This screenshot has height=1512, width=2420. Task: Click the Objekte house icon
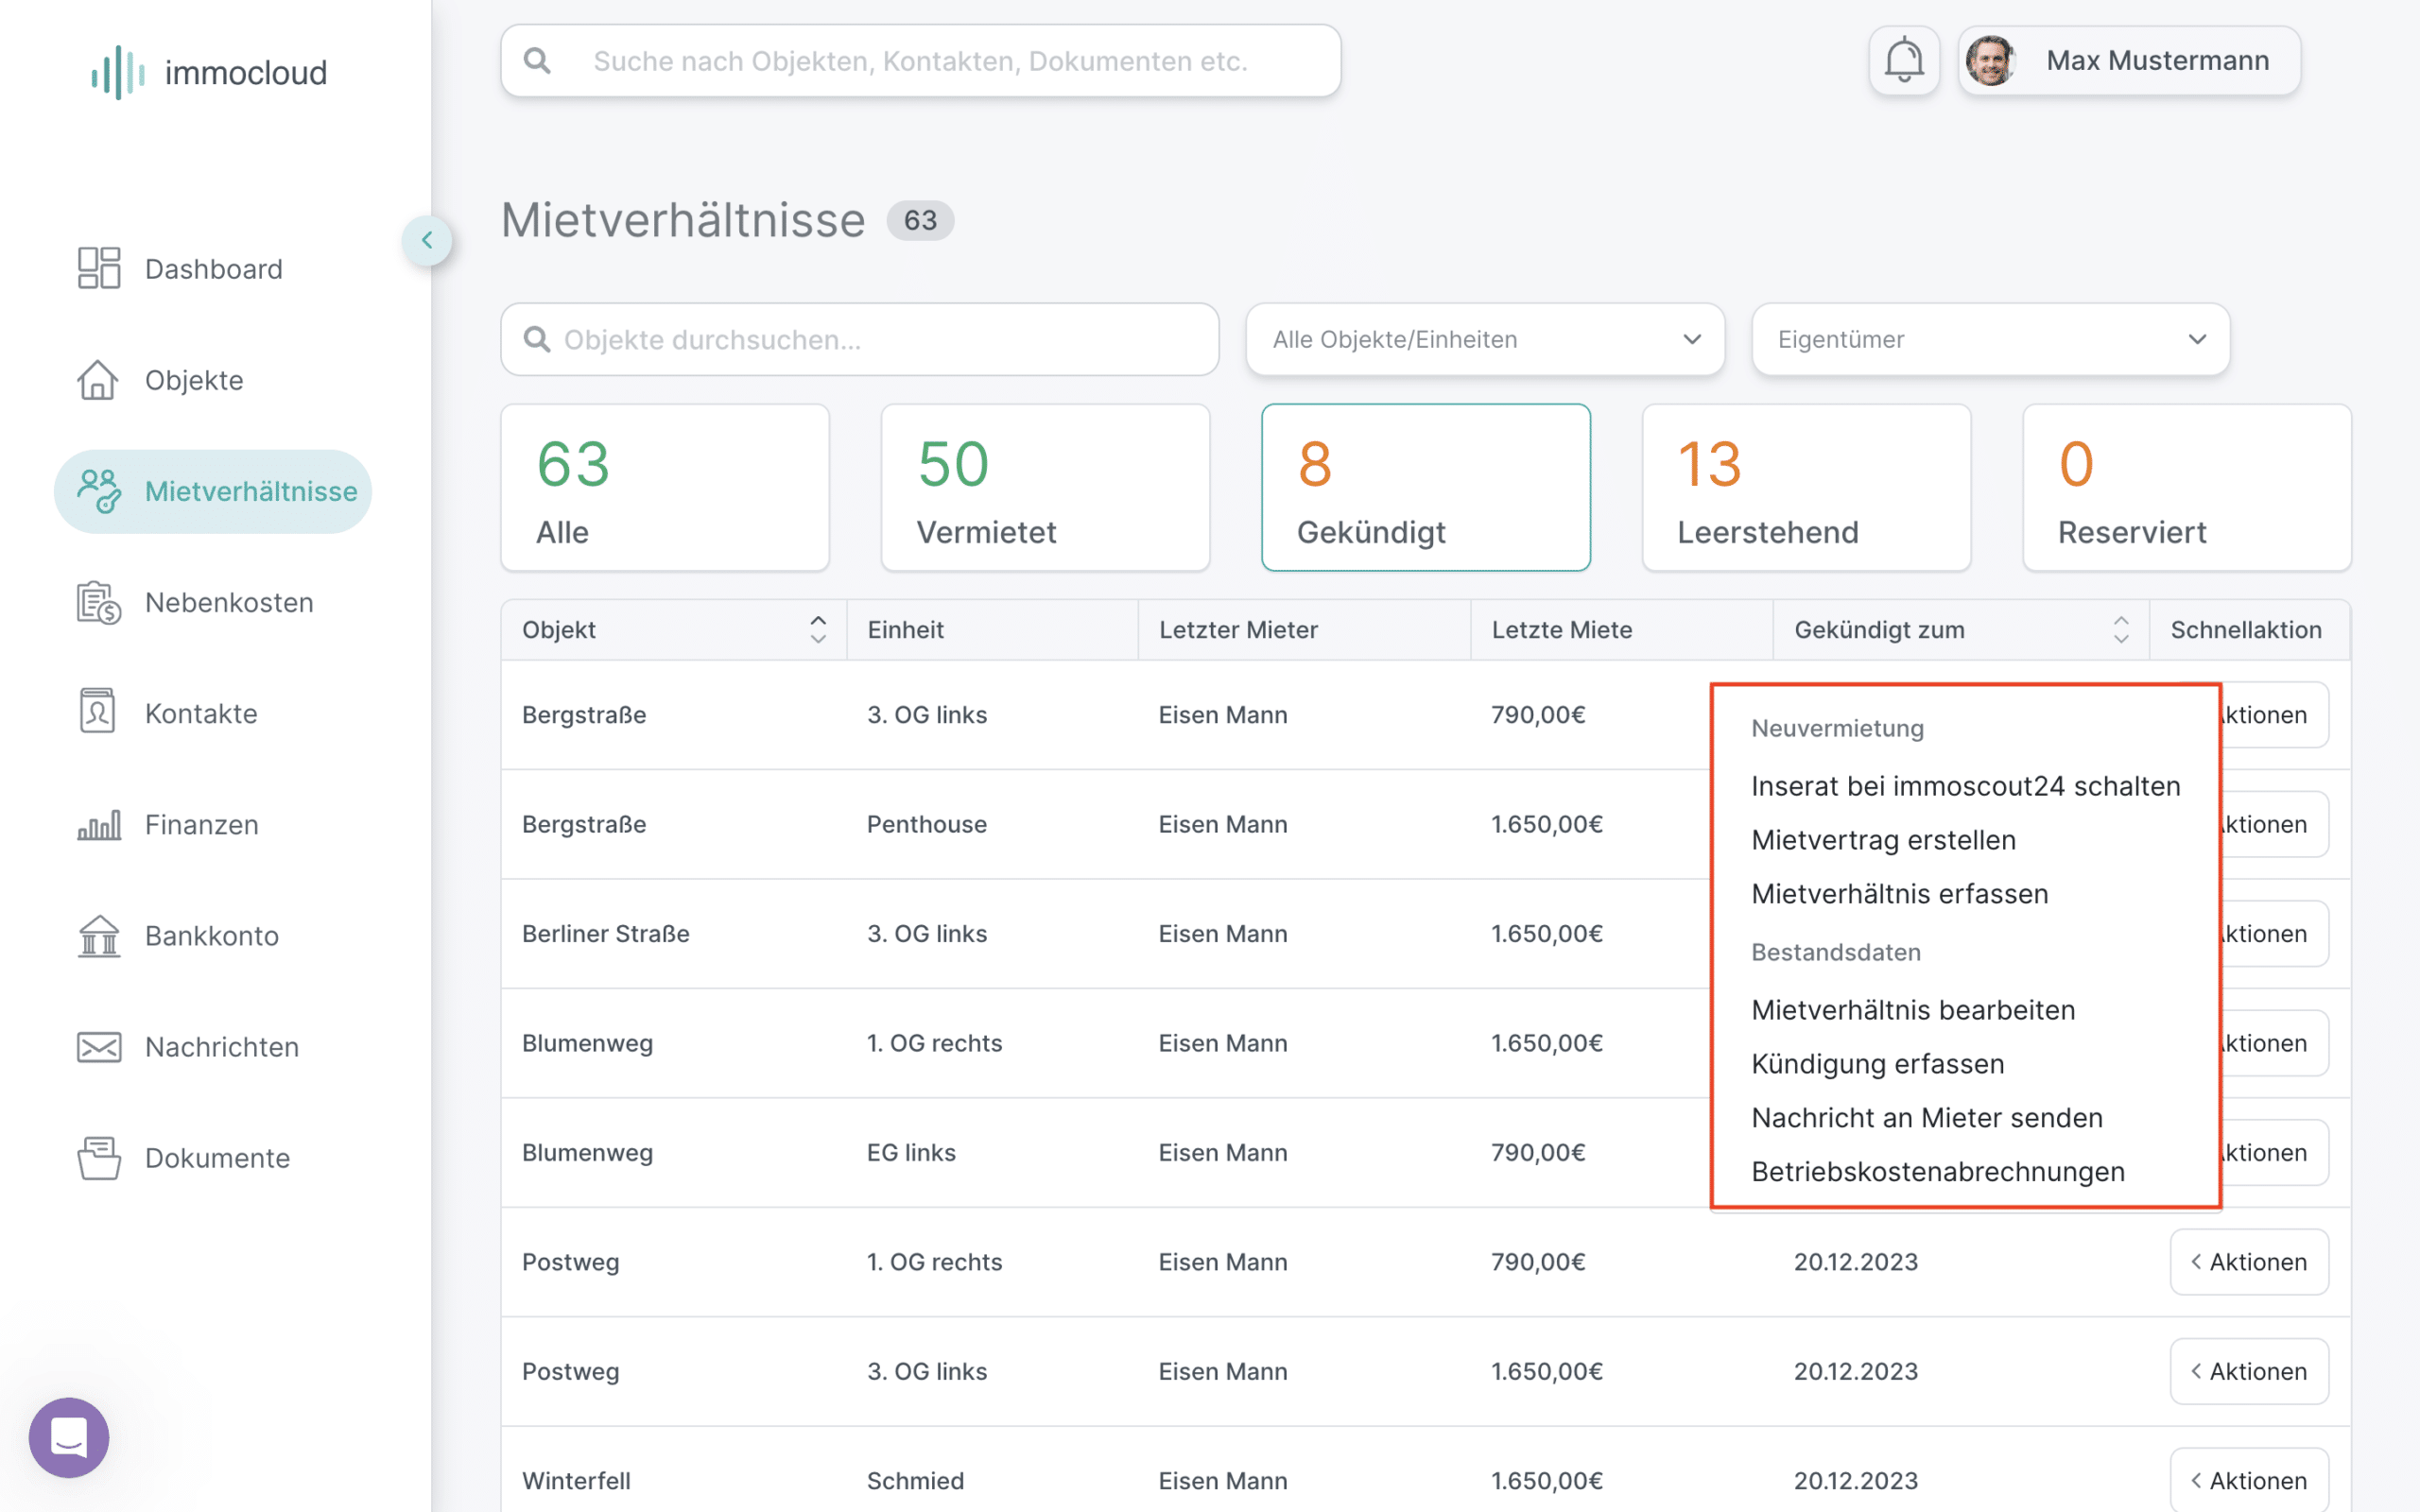point(98,380)
